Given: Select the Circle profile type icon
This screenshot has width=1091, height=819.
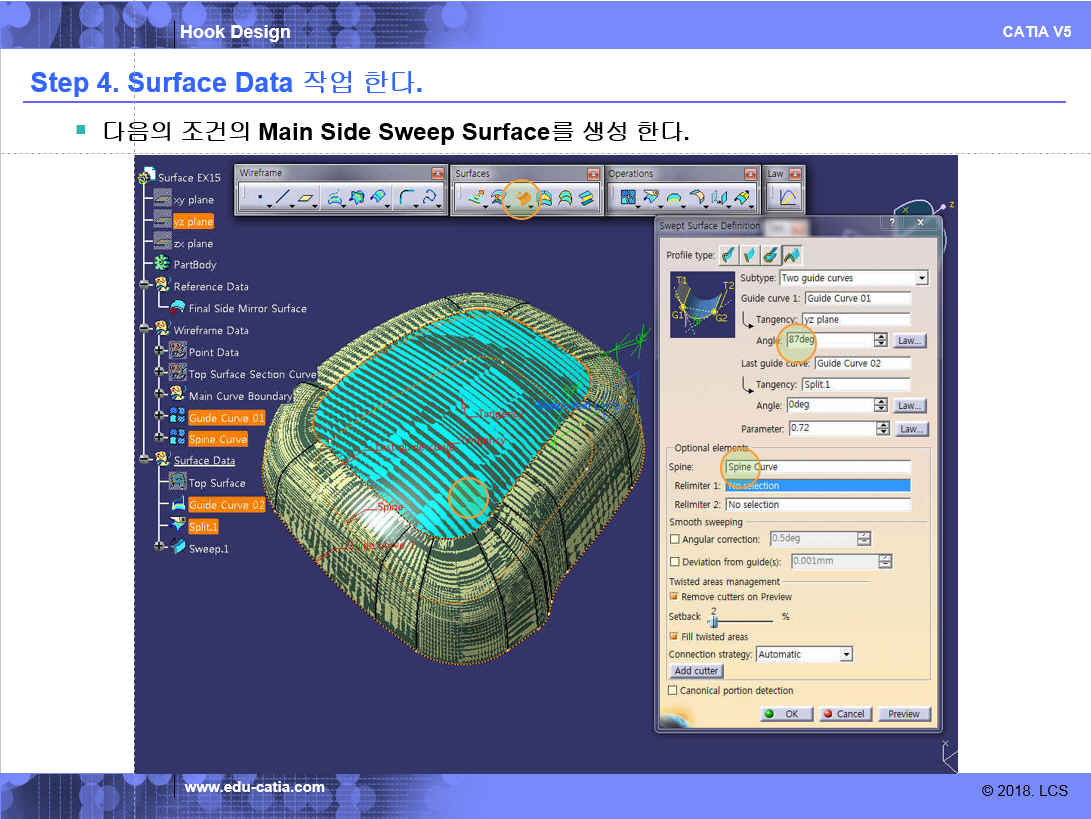Looking at the screenshot, I should point(770,255).
